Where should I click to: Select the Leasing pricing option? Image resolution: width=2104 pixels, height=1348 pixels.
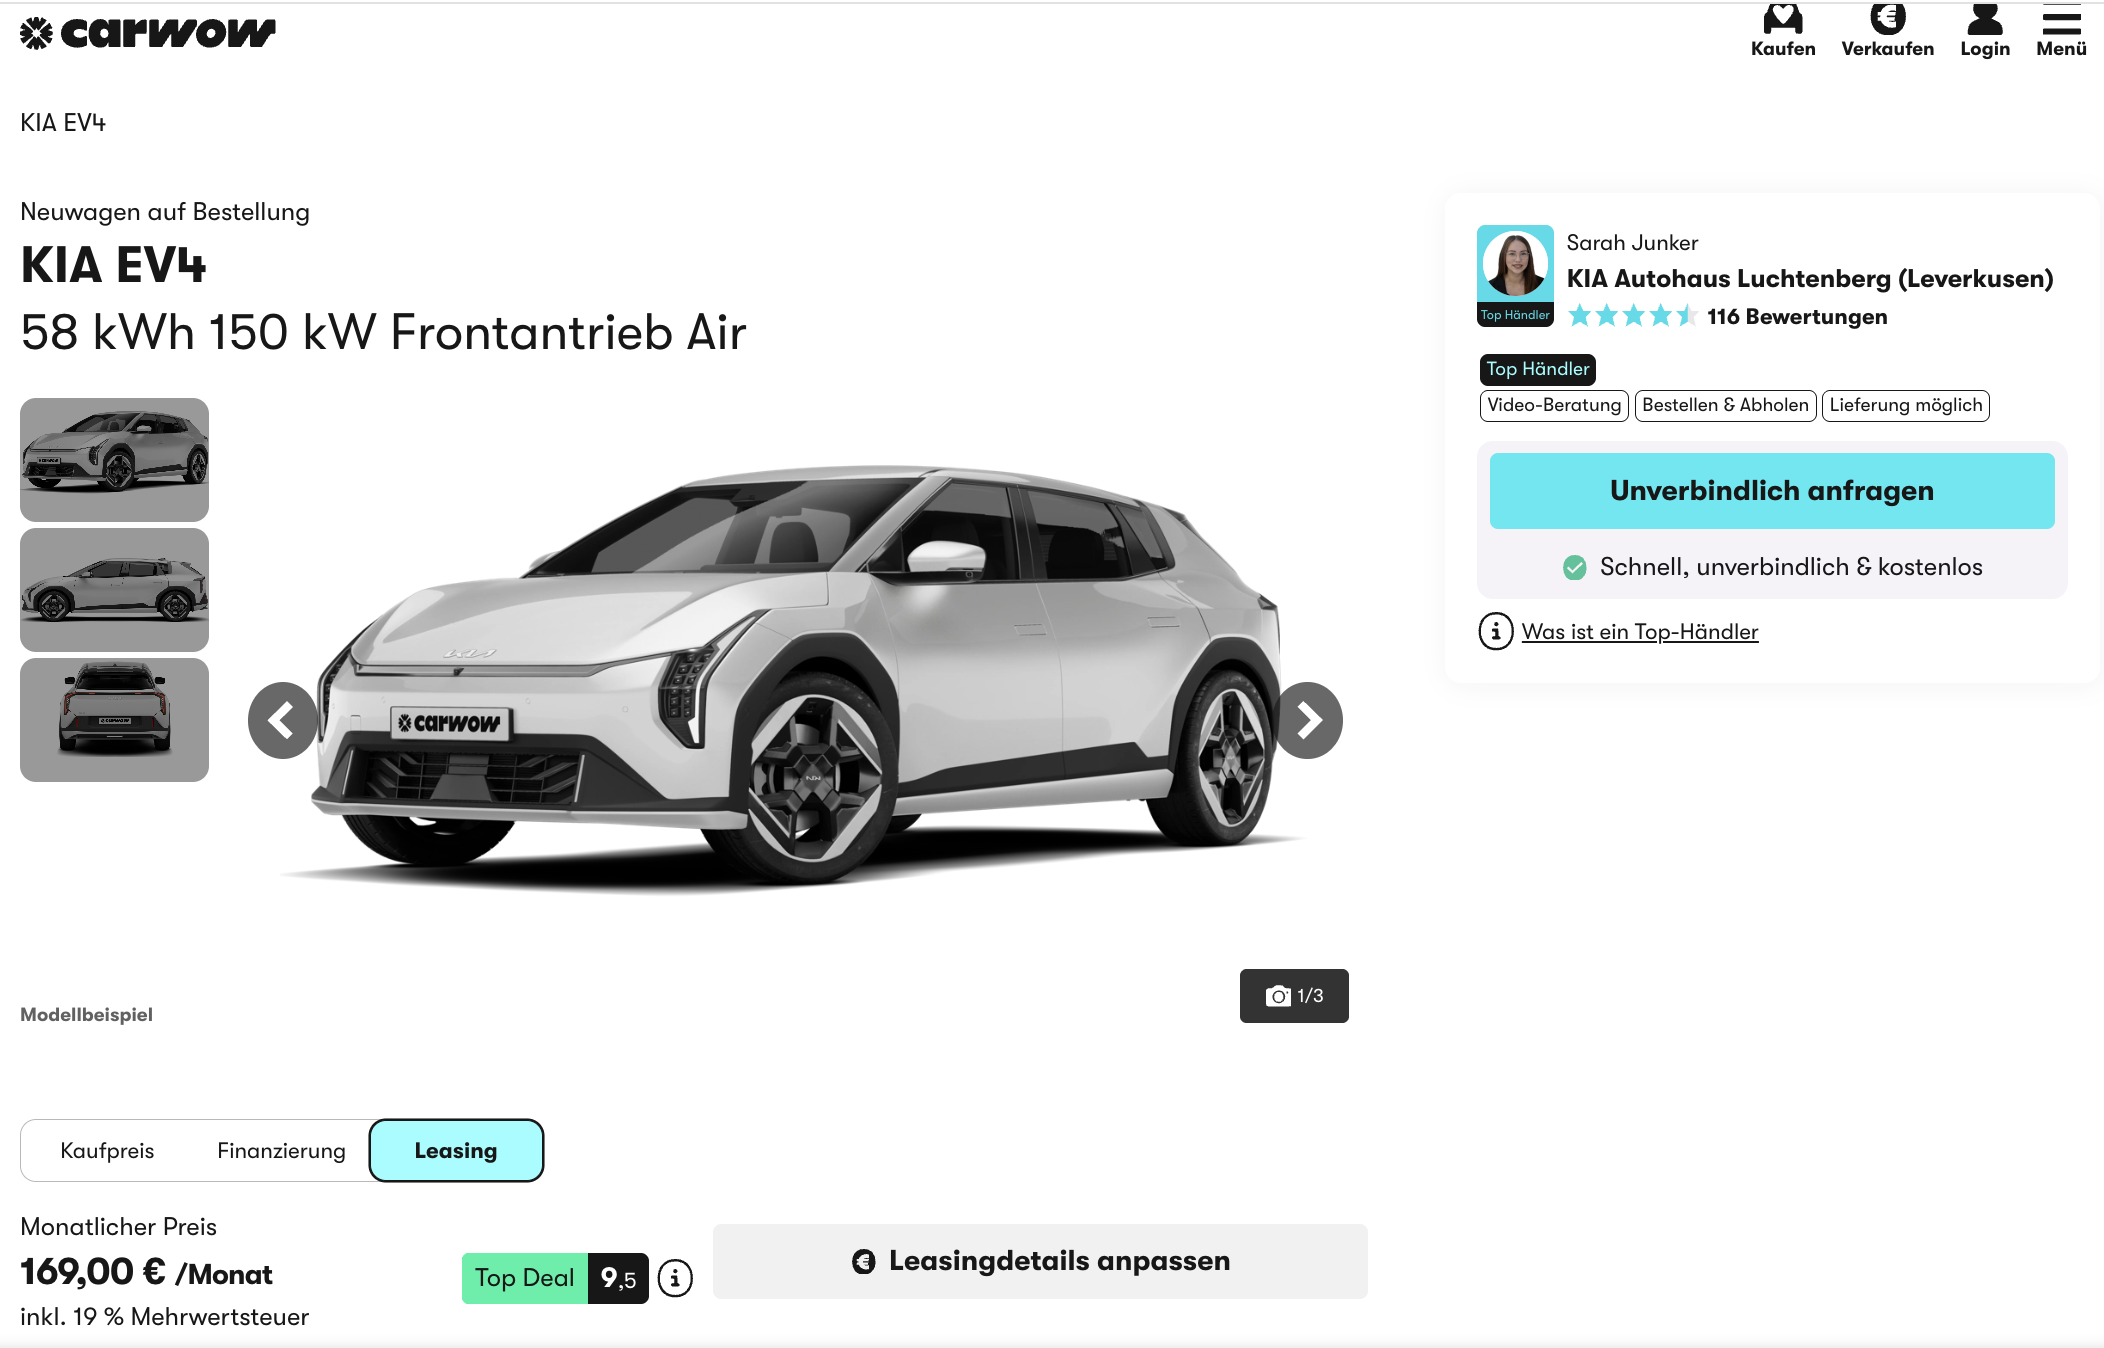tap(456, 1150)
